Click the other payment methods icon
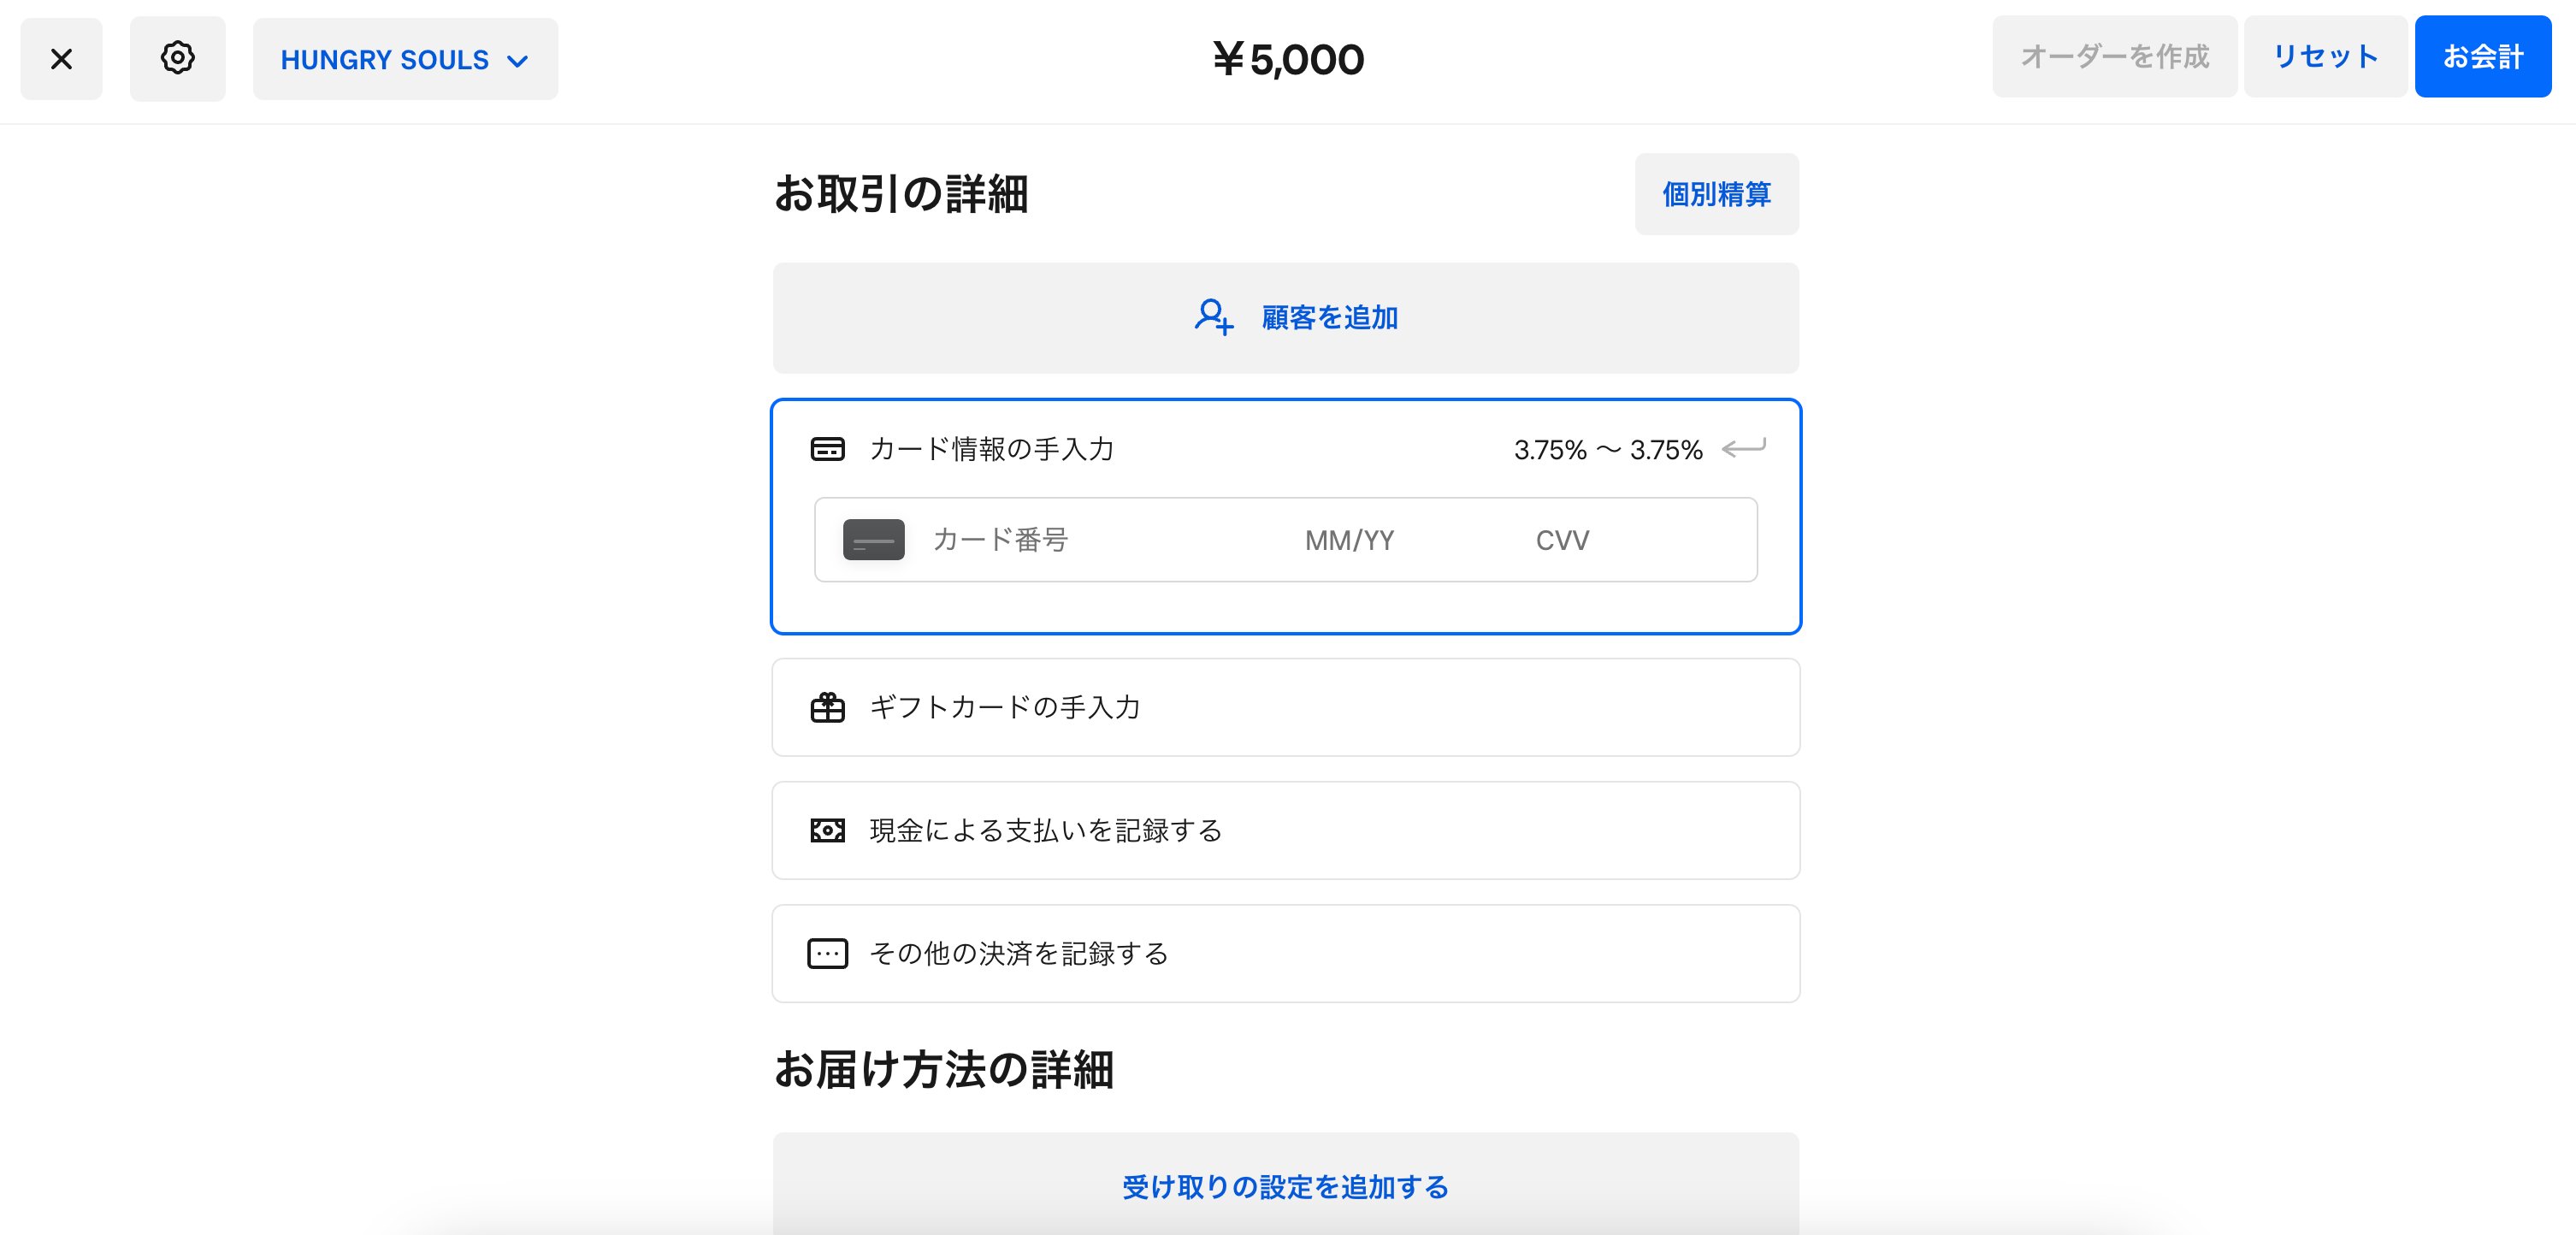Viewport: 2576px width, 1235px height. coord(828,953)
